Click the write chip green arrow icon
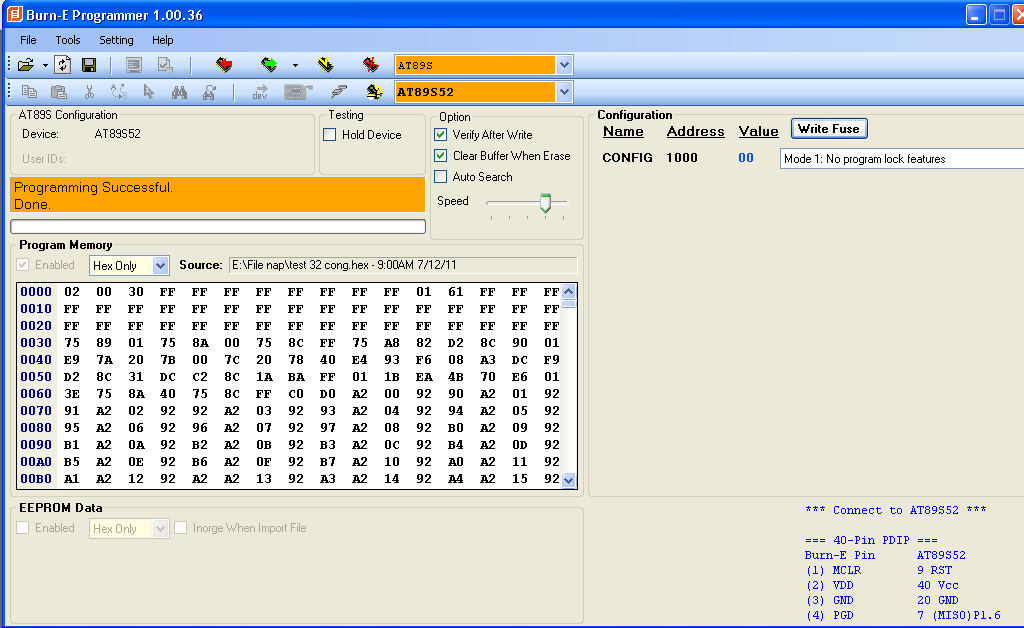Image resolution: width=1024 pixels, height=628 pixels. 269,65
